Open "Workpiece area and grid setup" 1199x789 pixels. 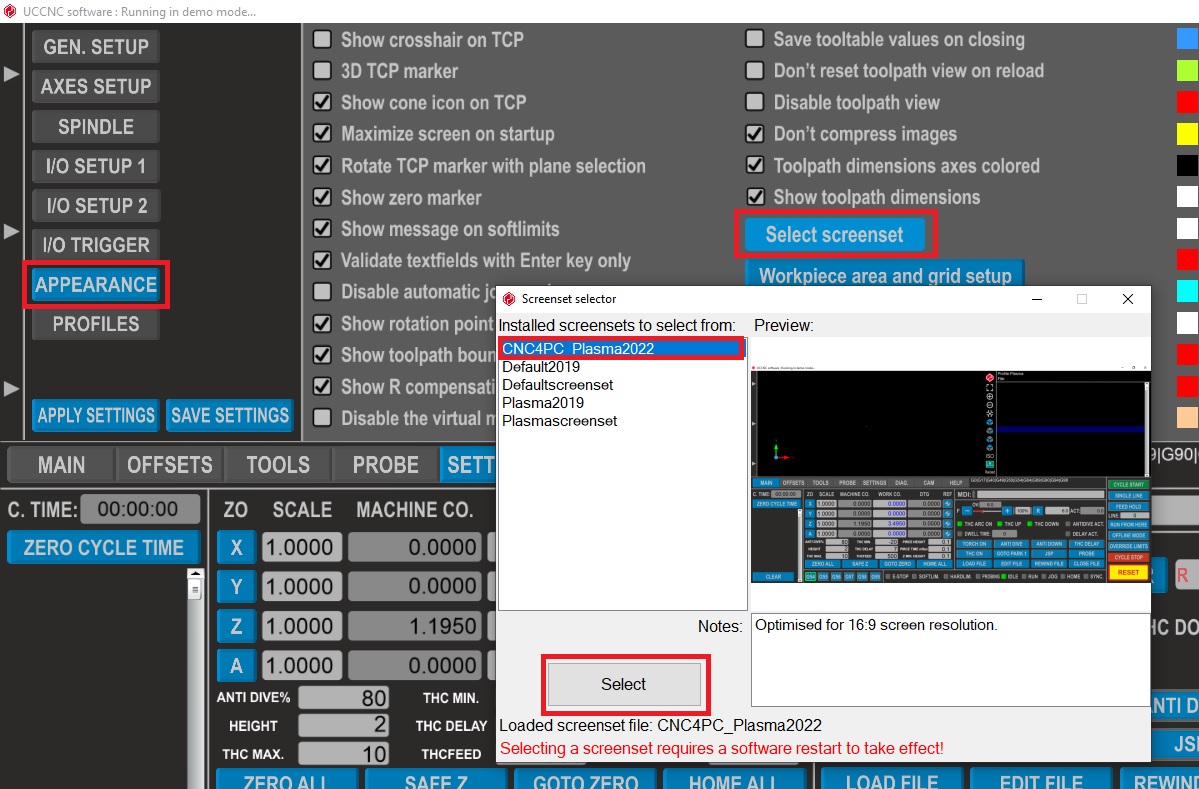(x=883, y=276)
